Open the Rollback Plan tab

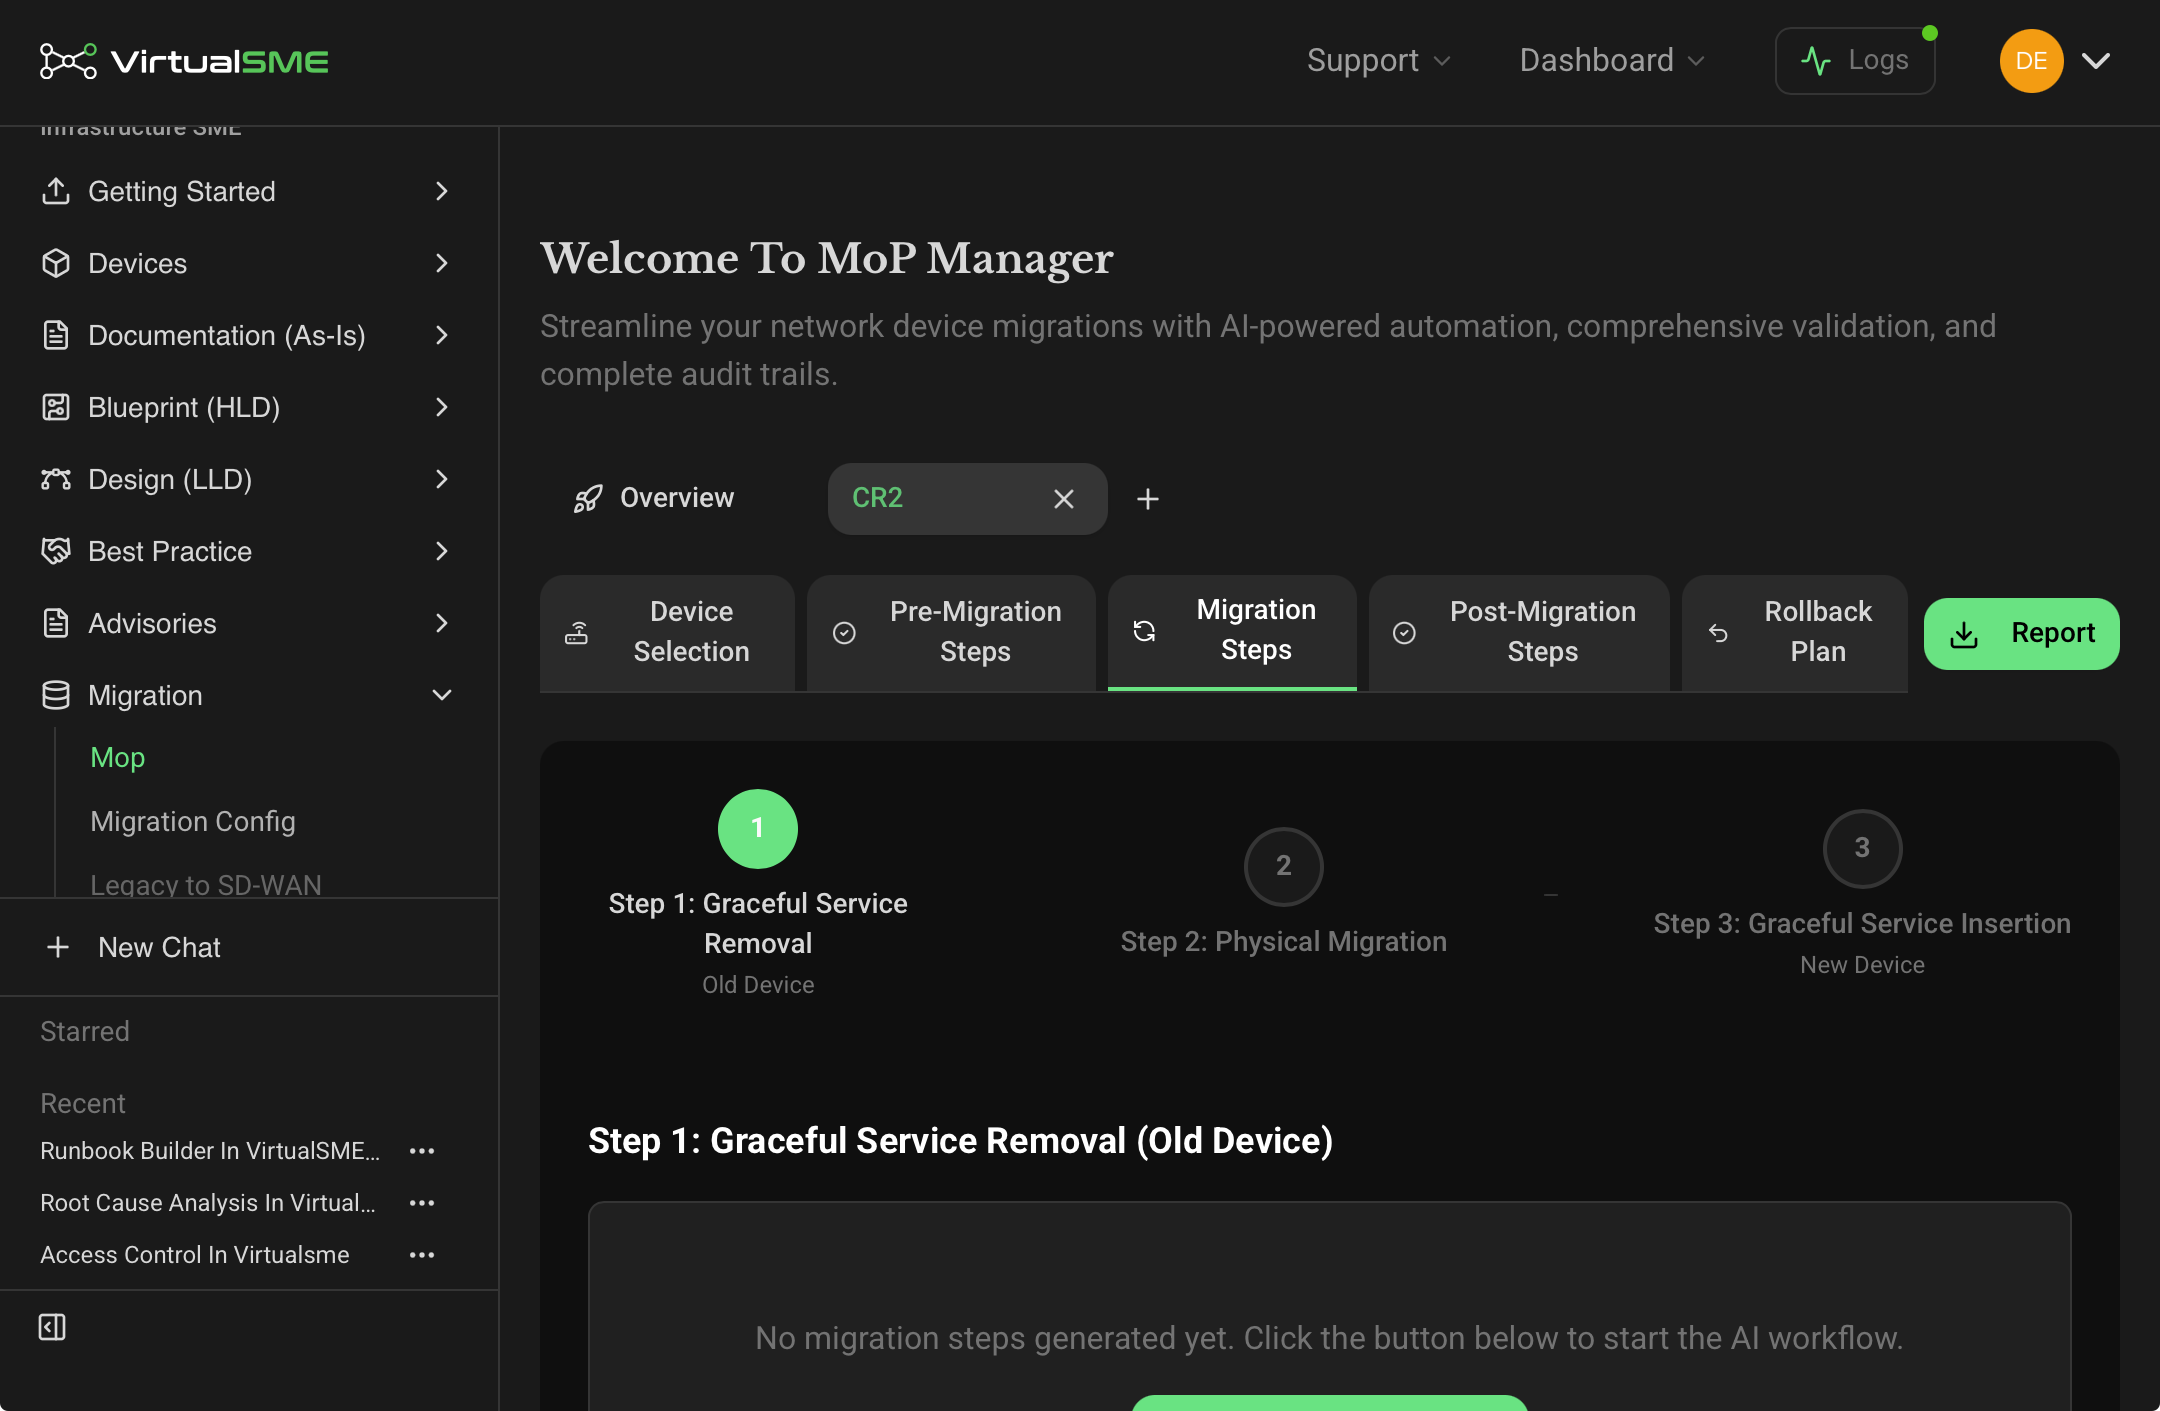[1795, 632]
